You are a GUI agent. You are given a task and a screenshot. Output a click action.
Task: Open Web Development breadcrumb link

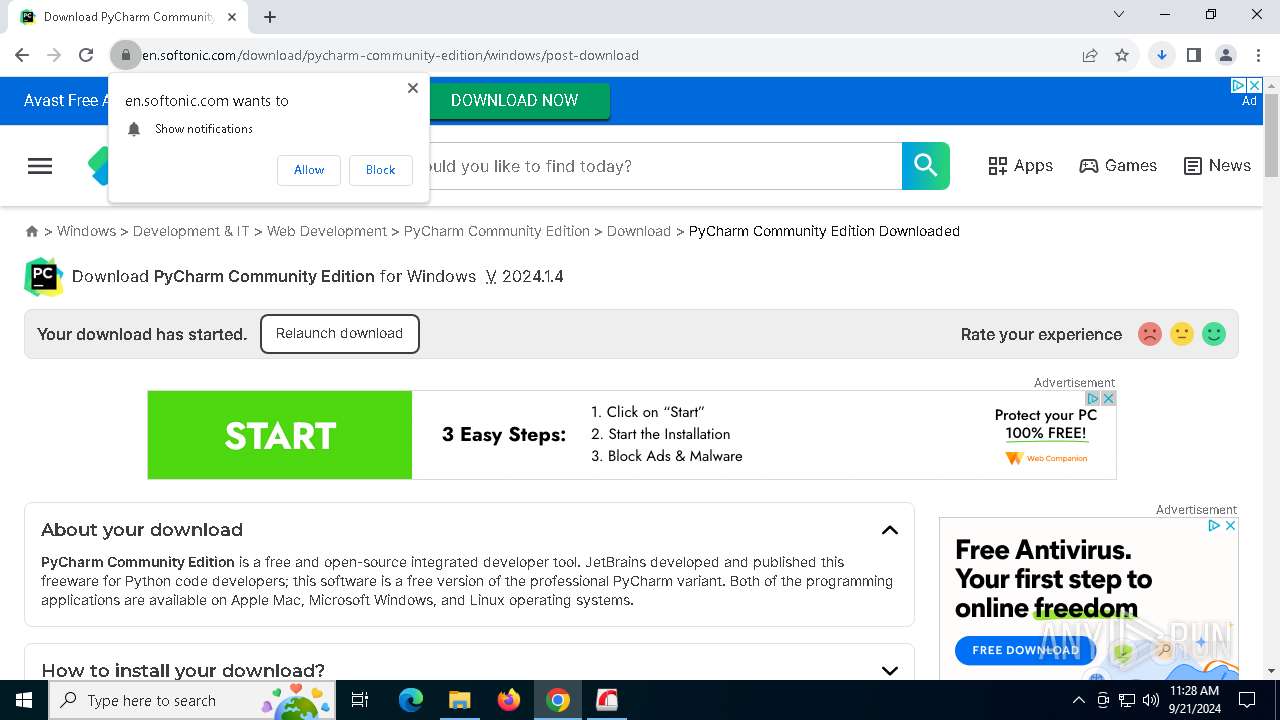coord(327,231)
